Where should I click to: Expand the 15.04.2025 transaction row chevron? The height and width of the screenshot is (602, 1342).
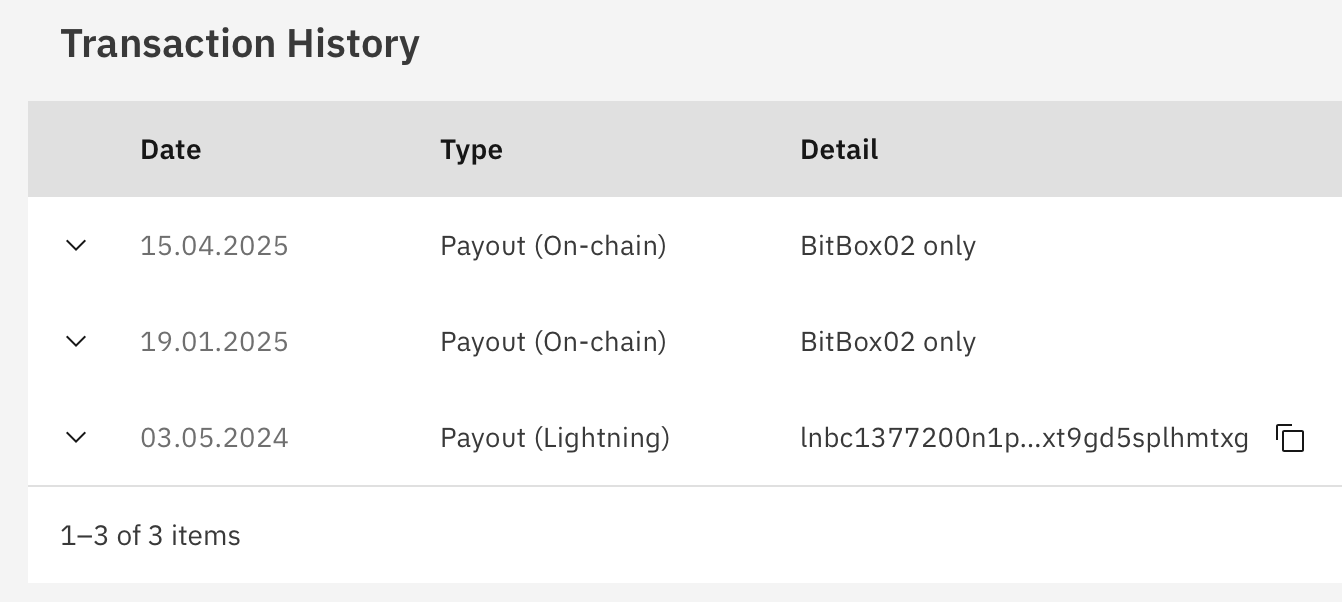pyautogui.click(x=76, y=245)
